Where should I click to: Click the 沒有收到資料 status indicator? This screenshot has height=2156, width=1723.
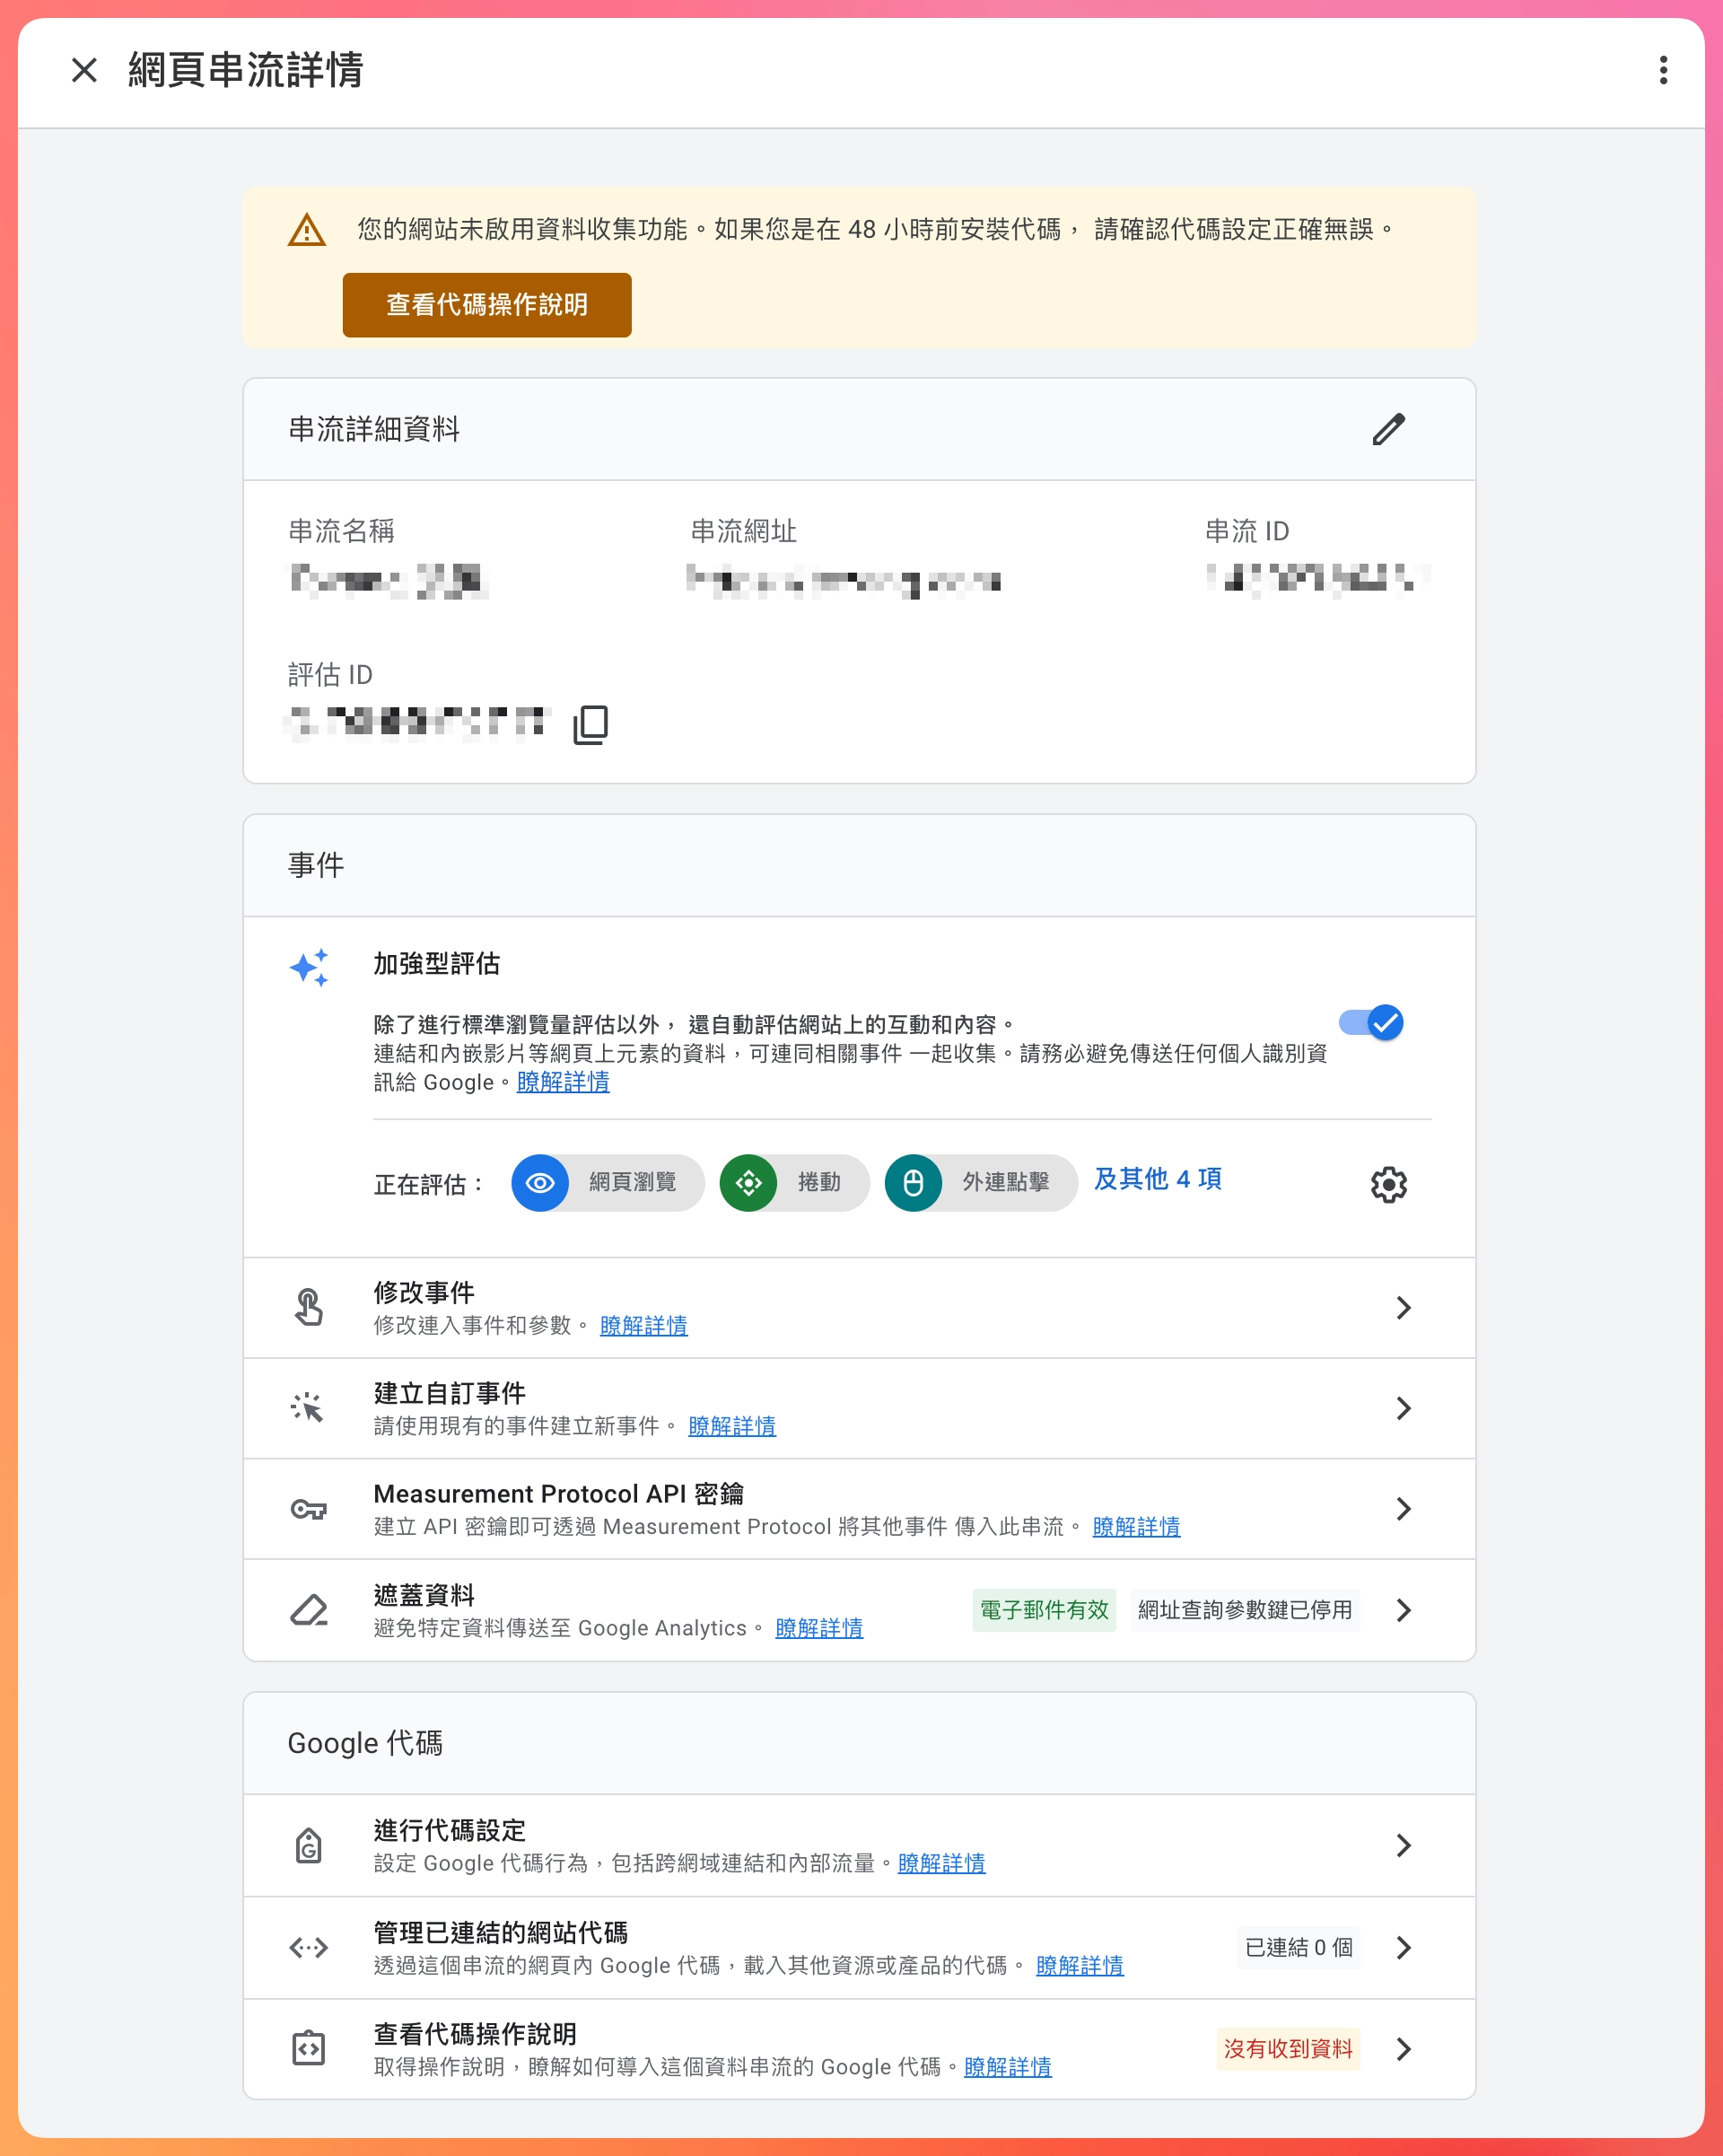pos(1288,2050)
